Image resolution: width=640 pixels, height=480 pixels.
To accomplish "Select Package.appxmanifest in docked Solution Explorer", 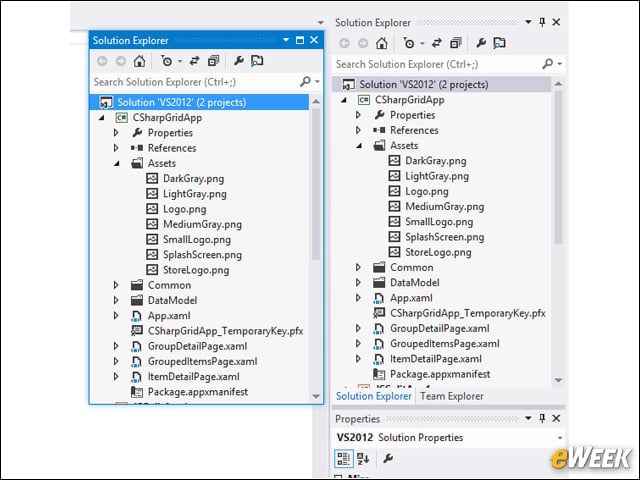I will point(440,374).
